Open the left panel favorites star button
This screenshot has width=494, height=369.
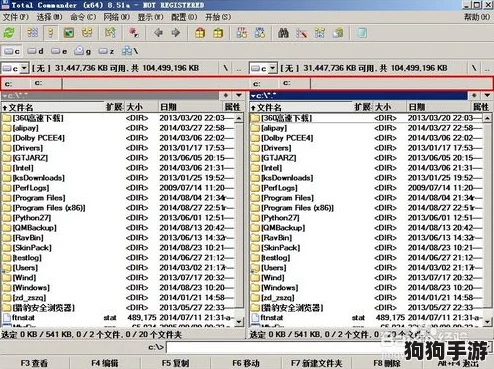(x=226, y=95)
